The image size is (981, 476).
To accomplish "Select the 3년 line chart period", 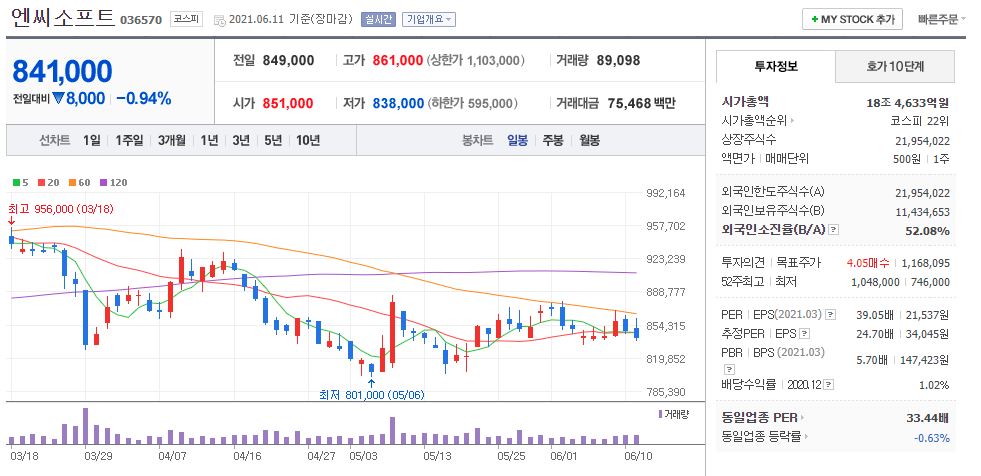I will tap(241, 140).
